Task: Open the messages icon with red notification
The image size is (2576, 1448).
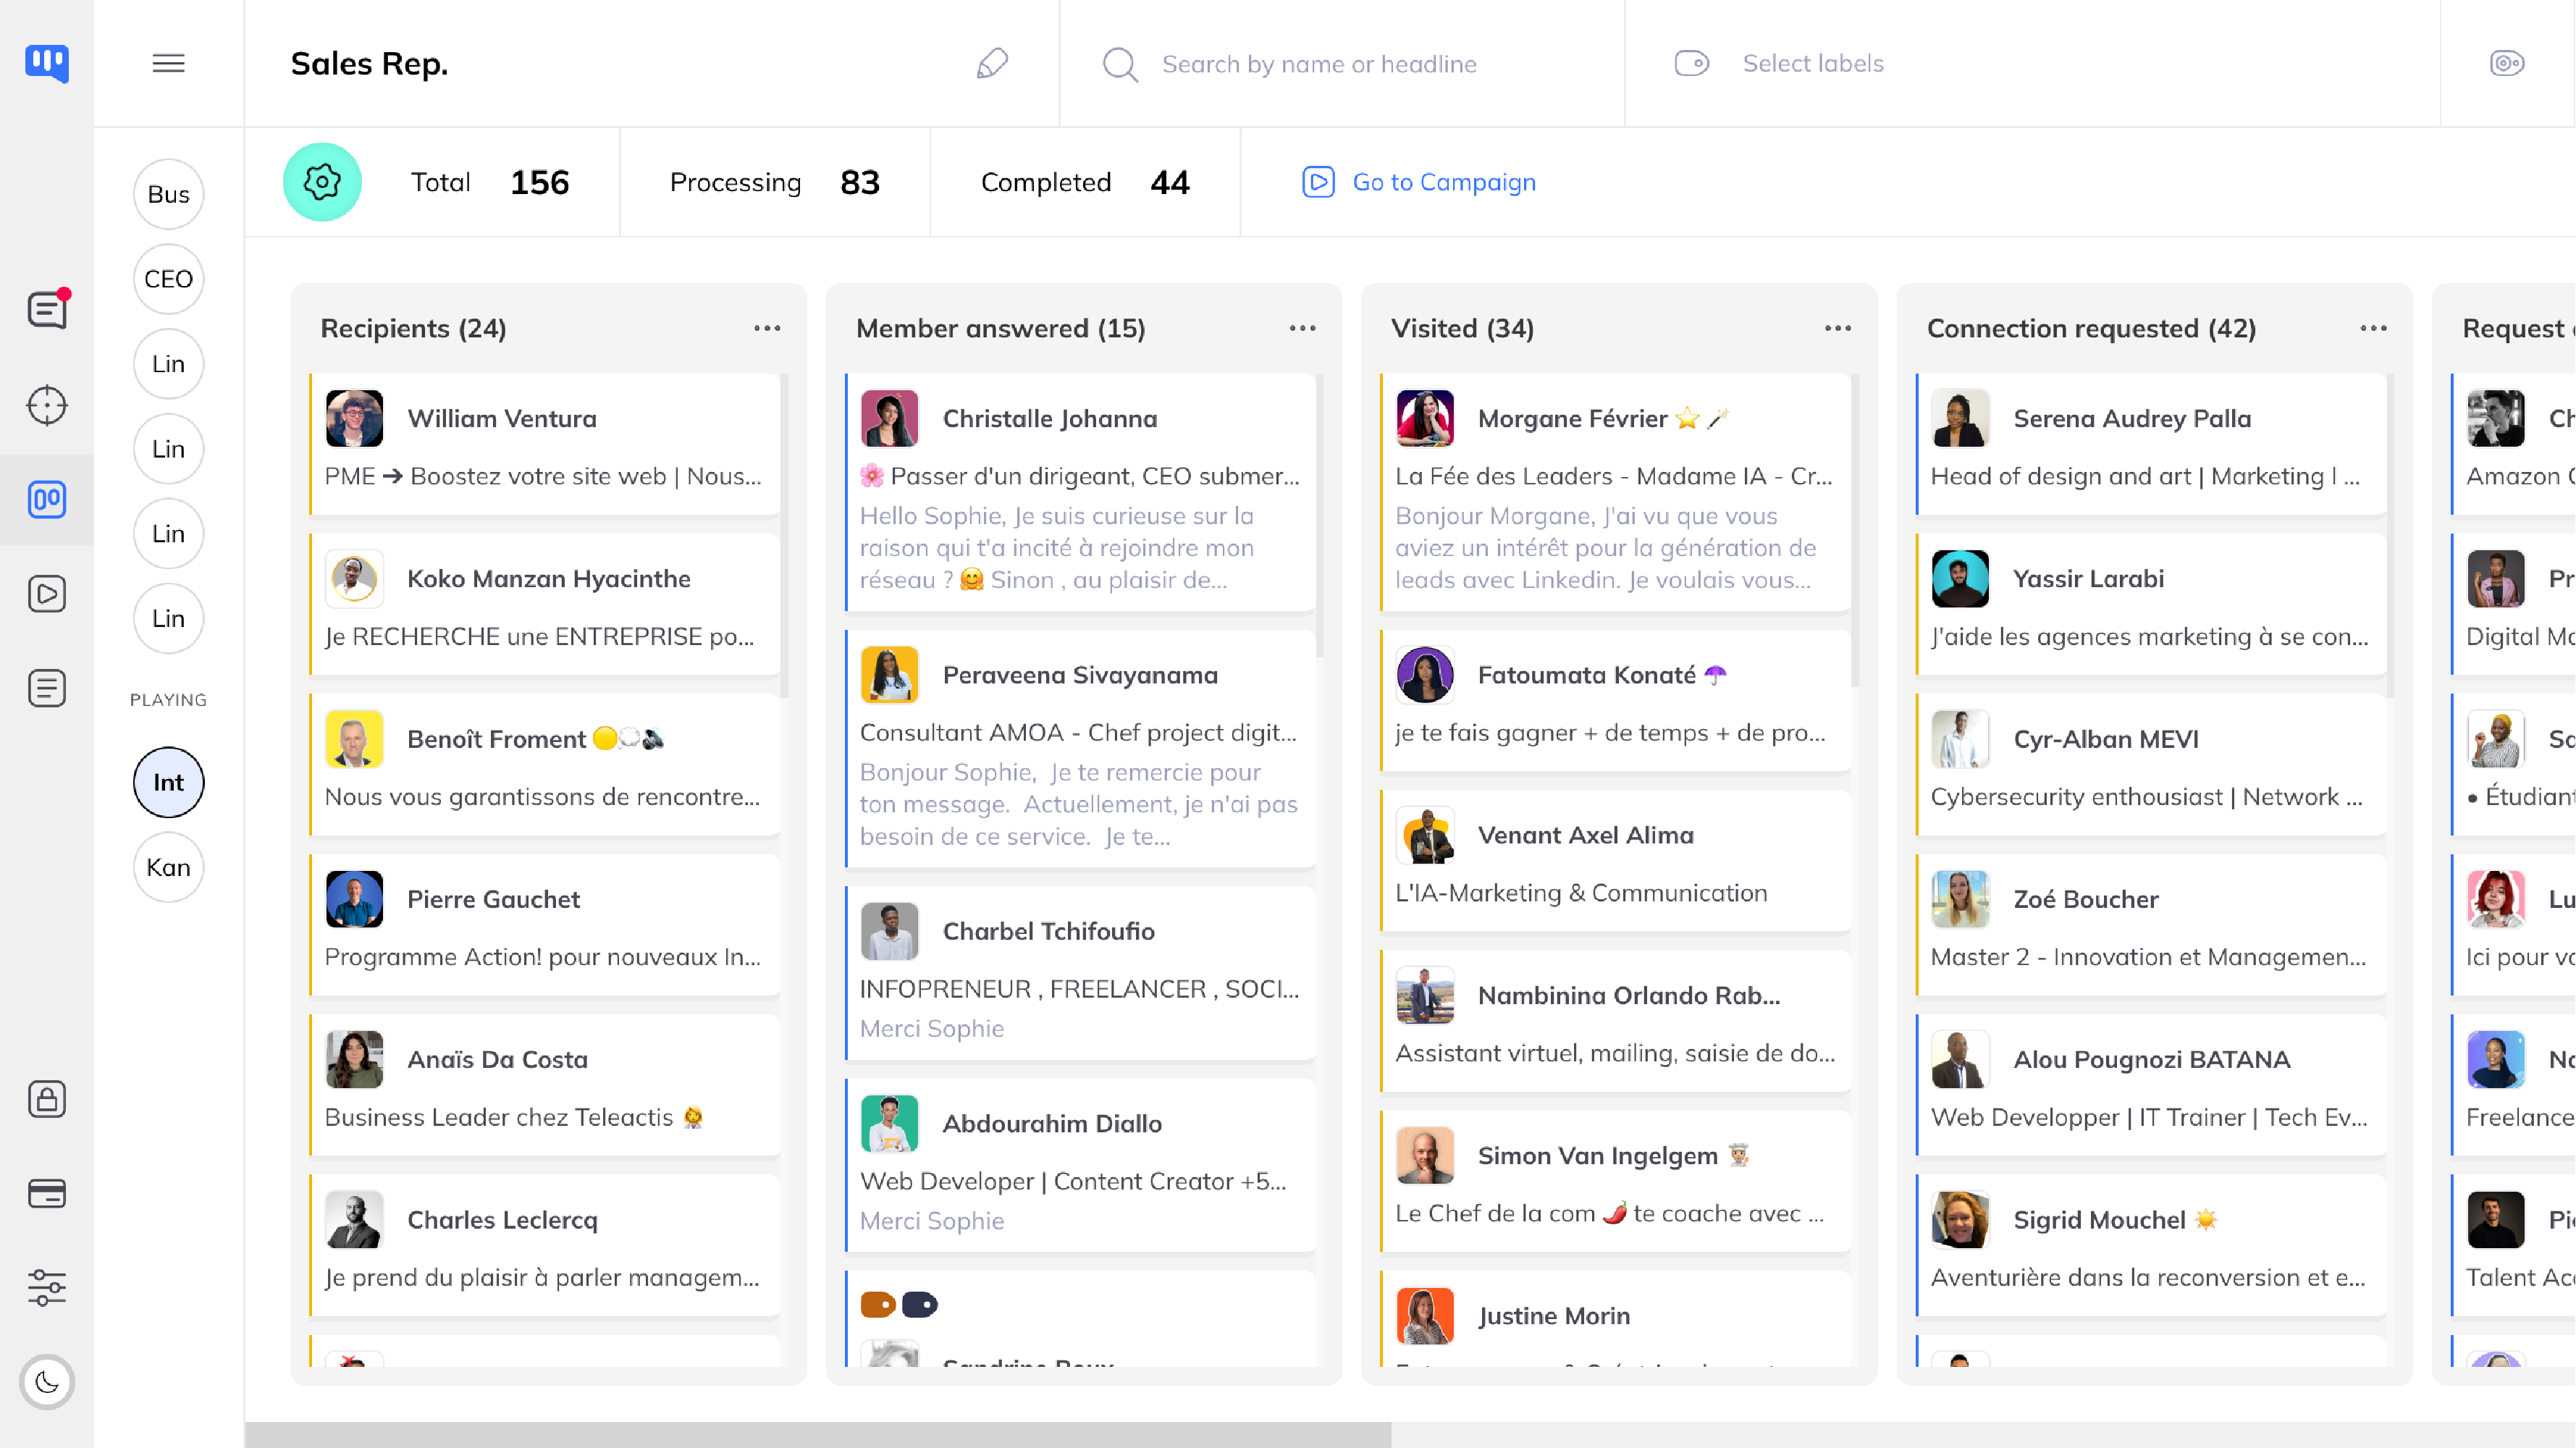Action: point(47,310)
